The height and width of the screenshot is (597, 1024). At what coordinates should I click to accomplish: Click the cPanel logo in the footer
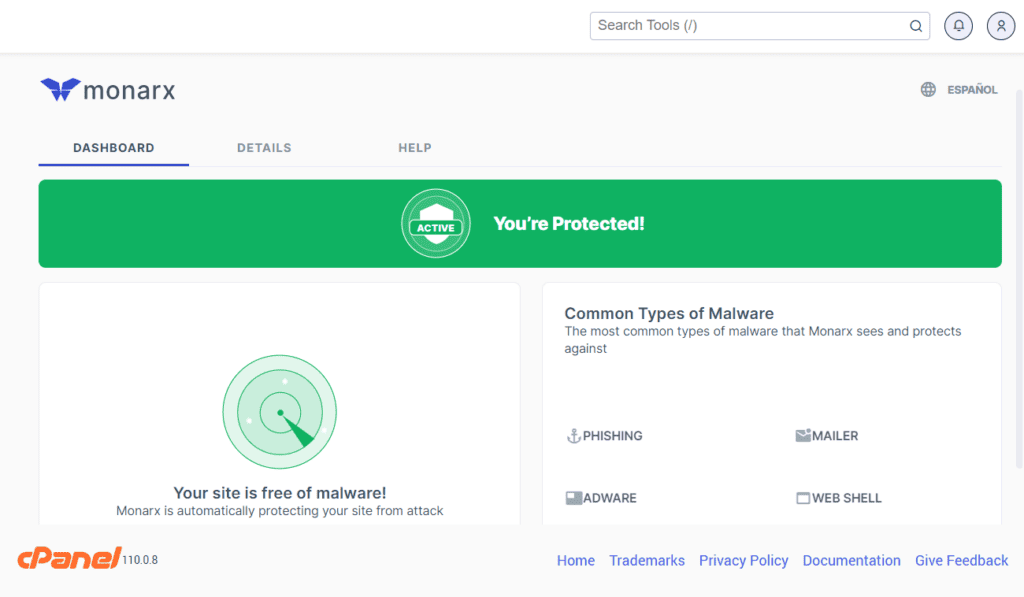(70, 559)
